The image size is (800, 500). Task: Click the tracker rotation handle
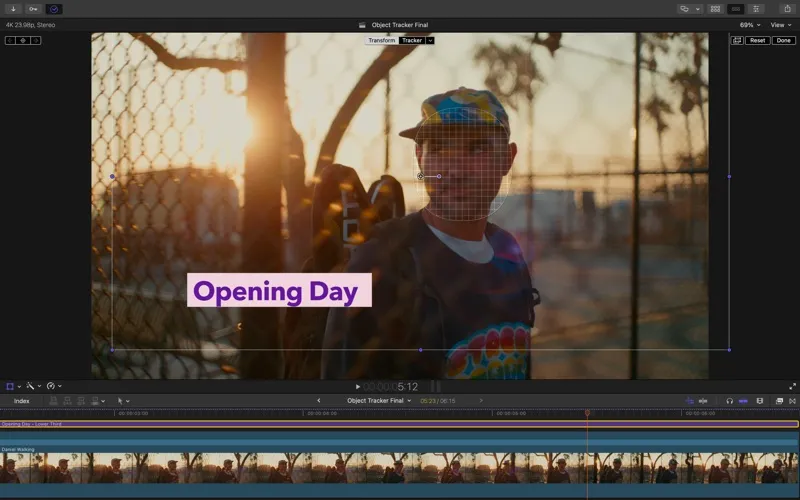439,176
